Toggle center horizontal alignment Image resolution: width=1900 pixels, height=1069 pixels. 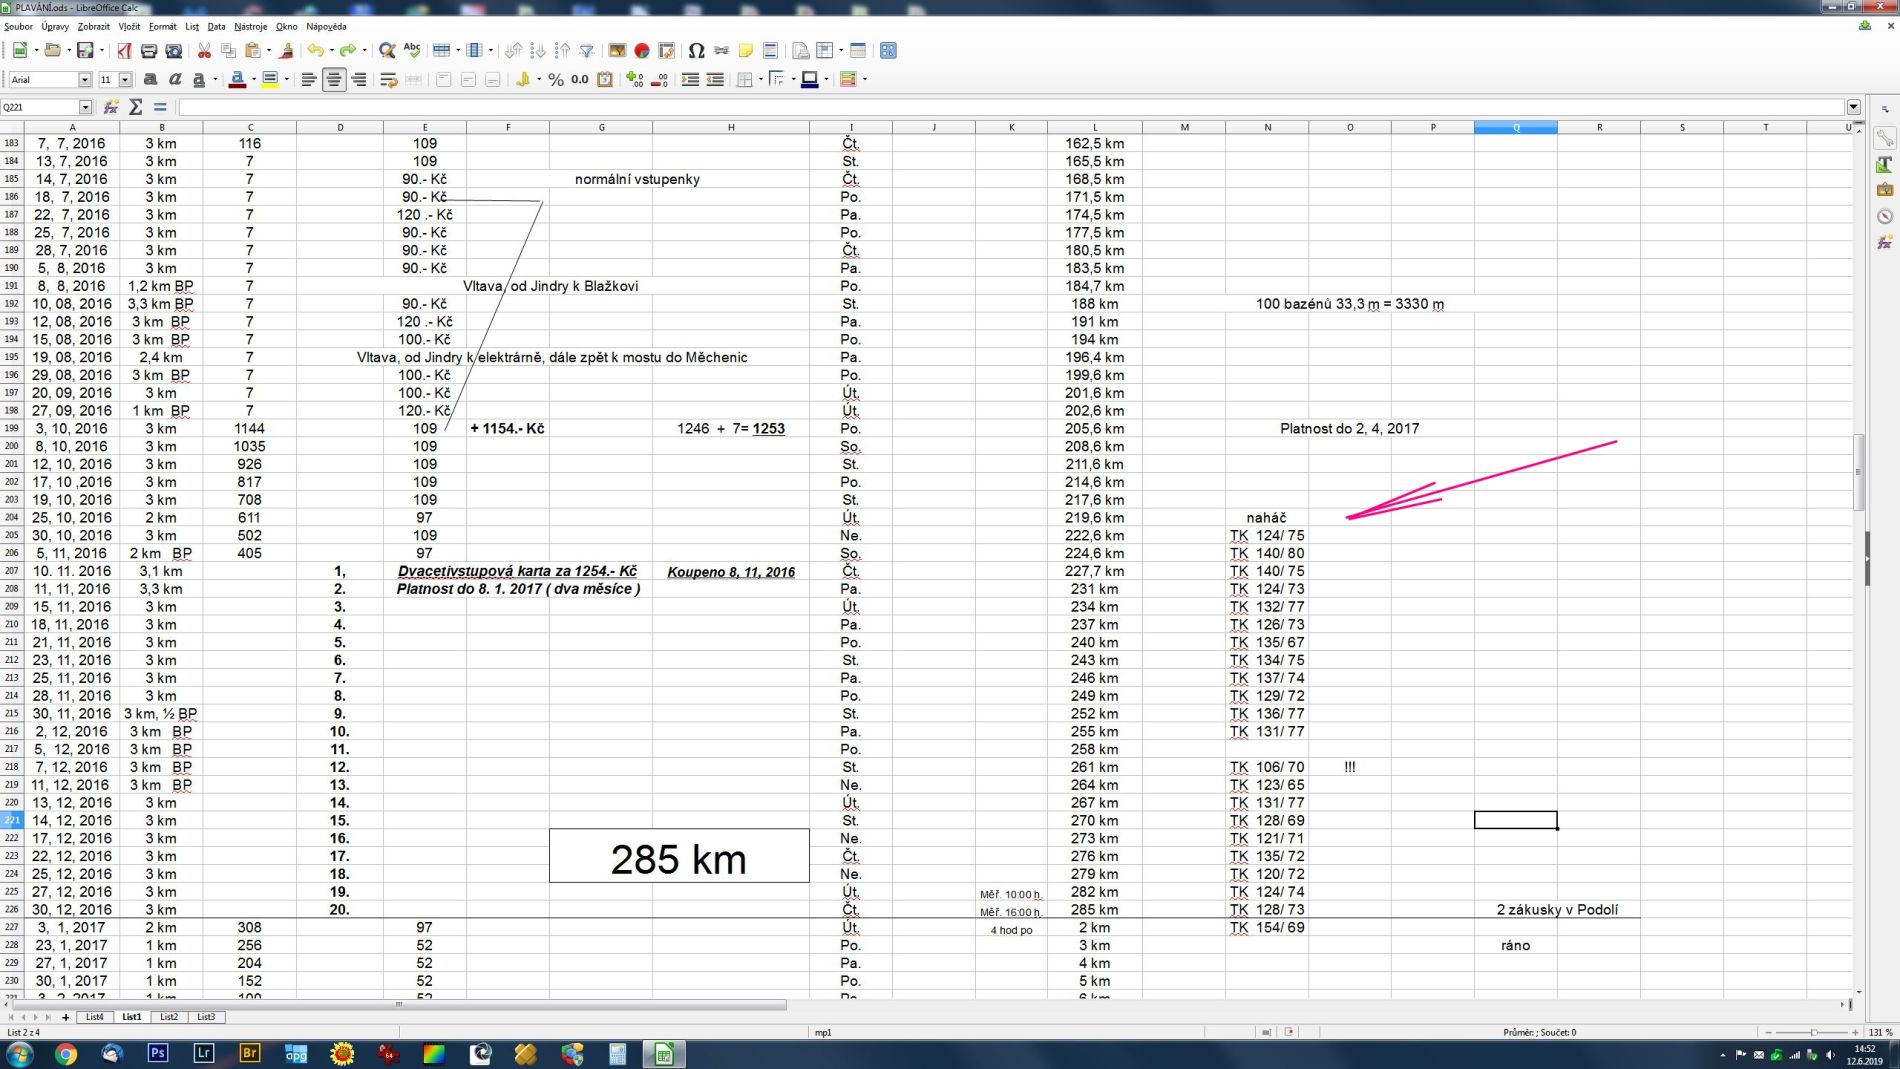click(x=334, y=79)
